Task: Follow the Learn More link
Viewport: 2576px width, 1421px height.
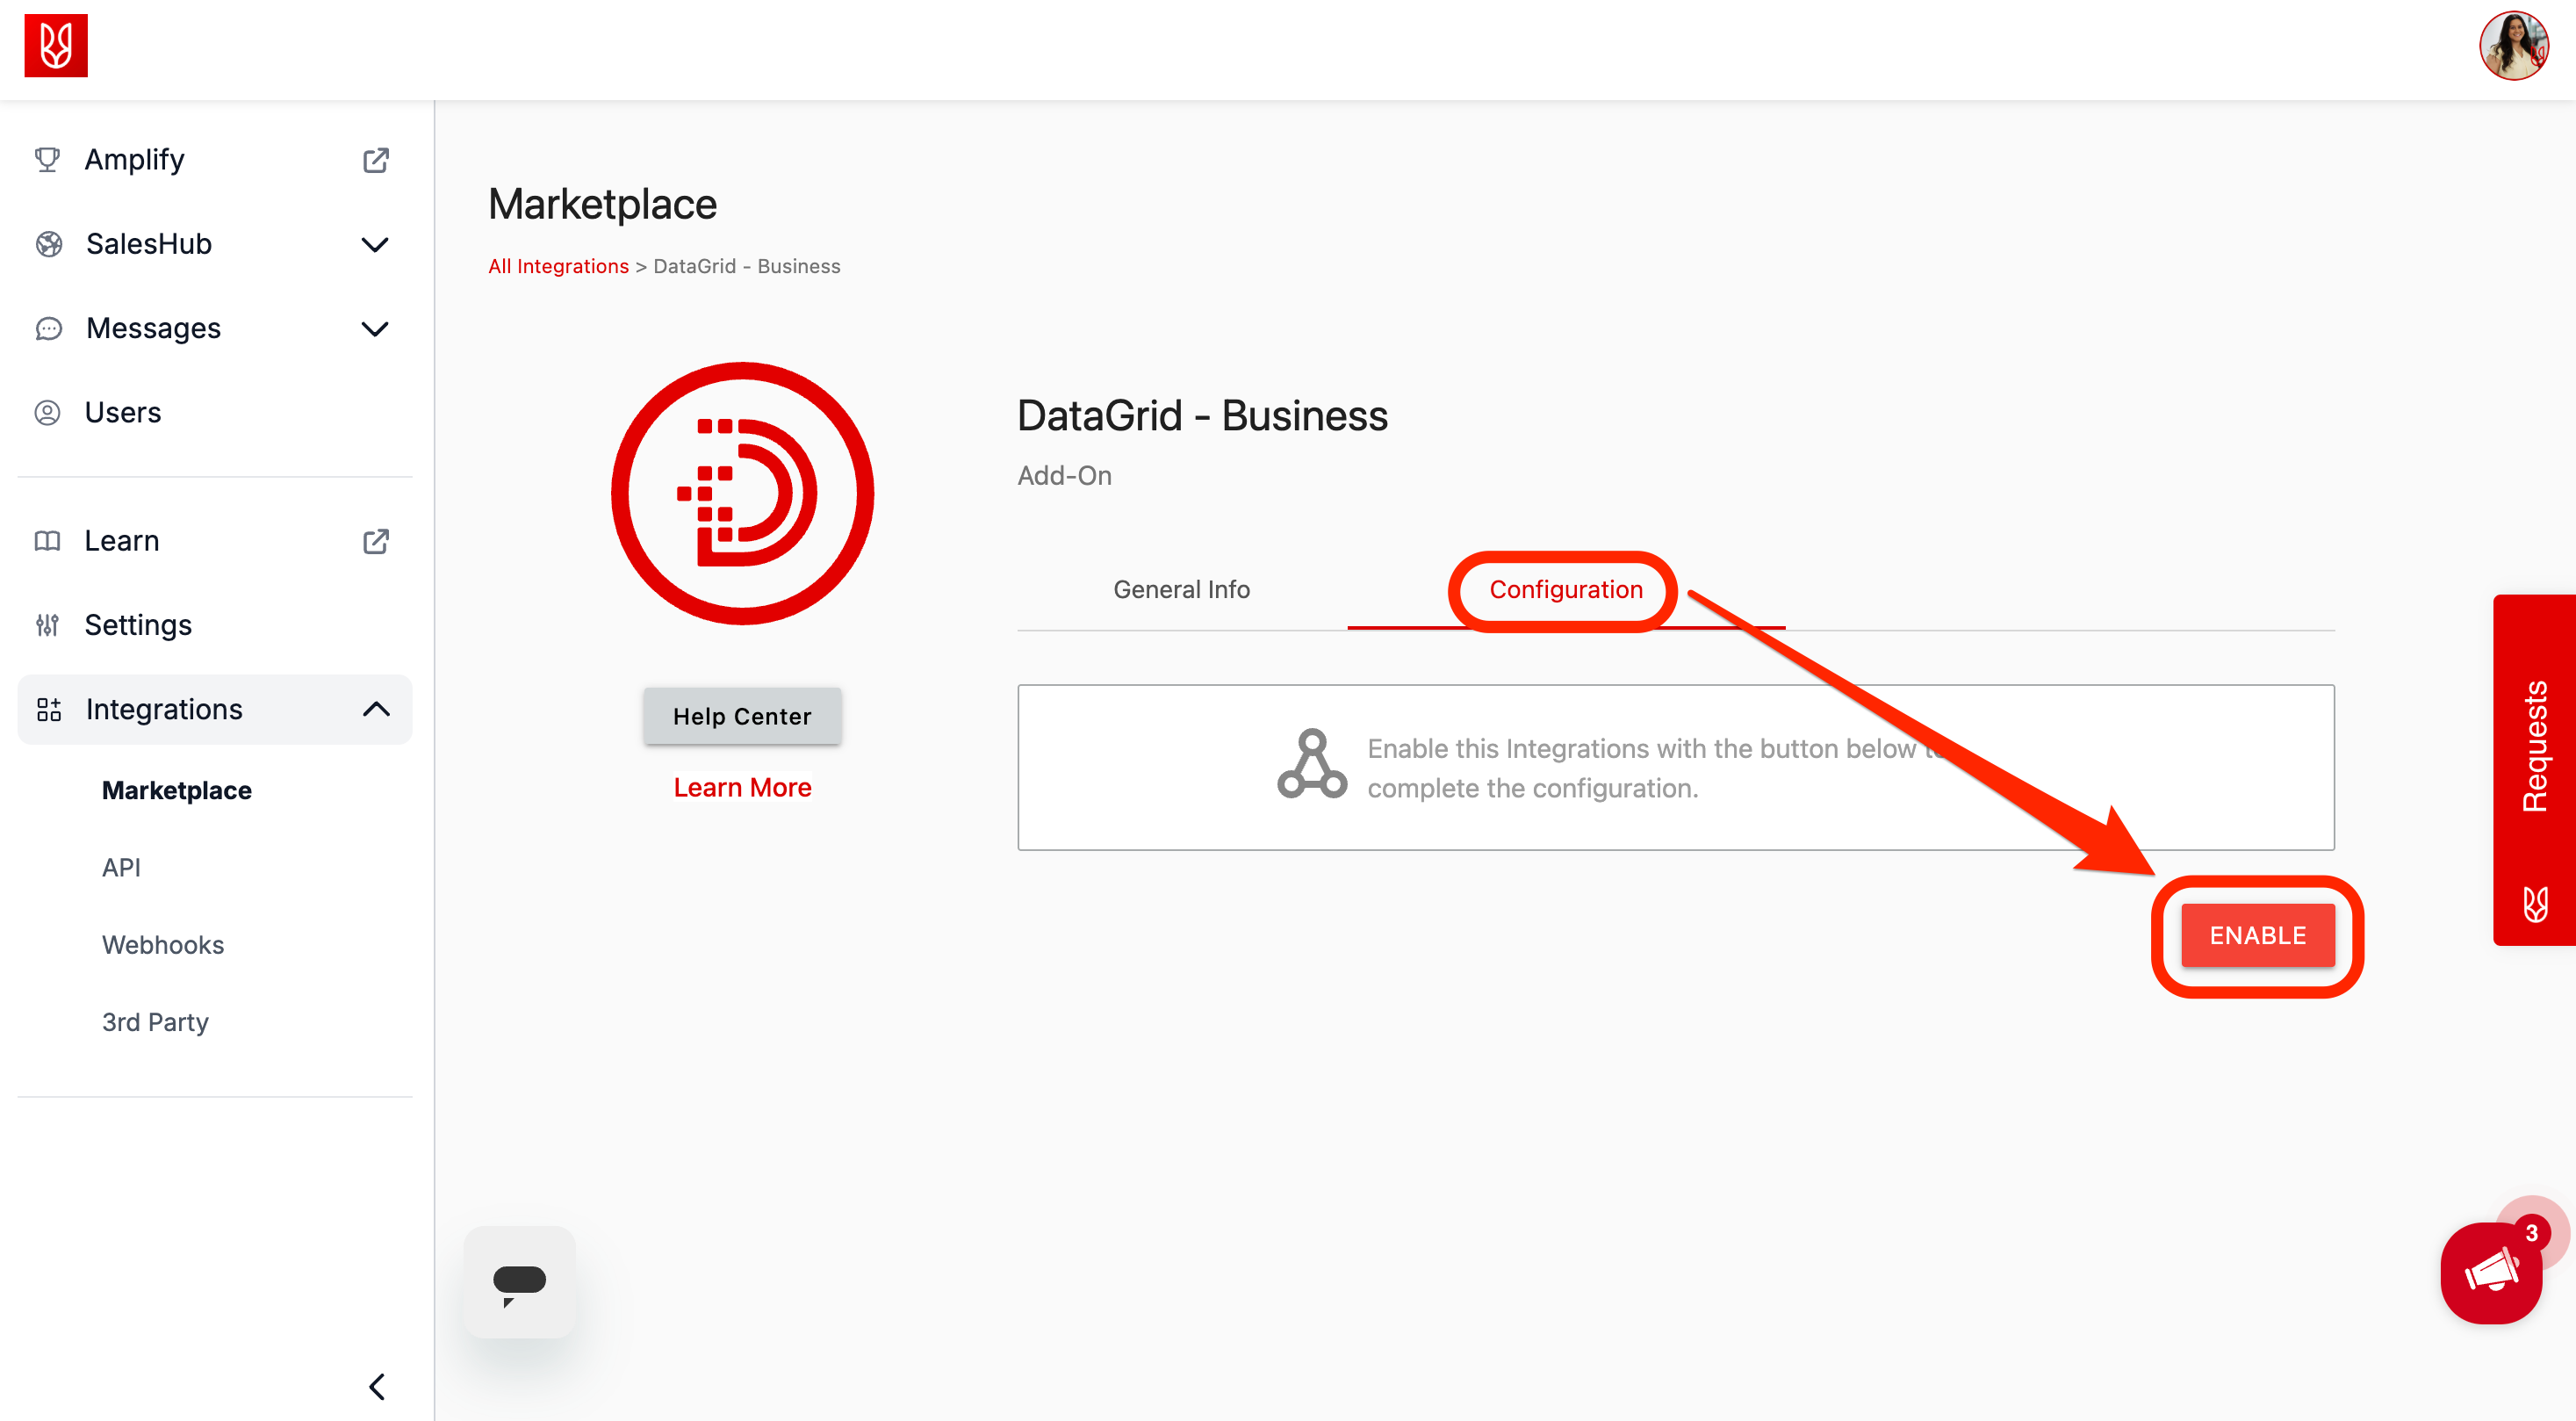Action: coord(742,788)
